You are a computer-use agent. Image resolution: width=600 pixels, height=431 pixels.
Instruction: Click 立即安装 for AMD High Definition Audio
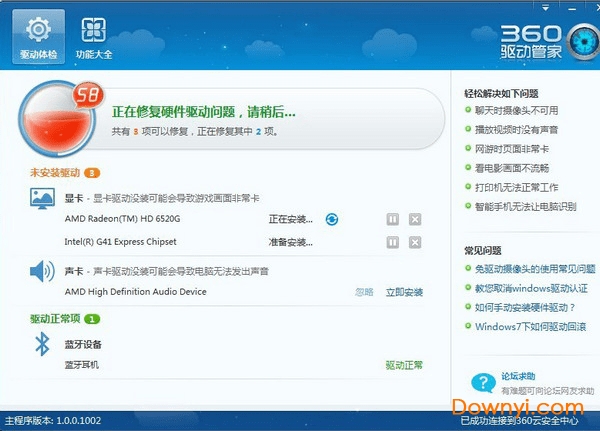[404, 292]
